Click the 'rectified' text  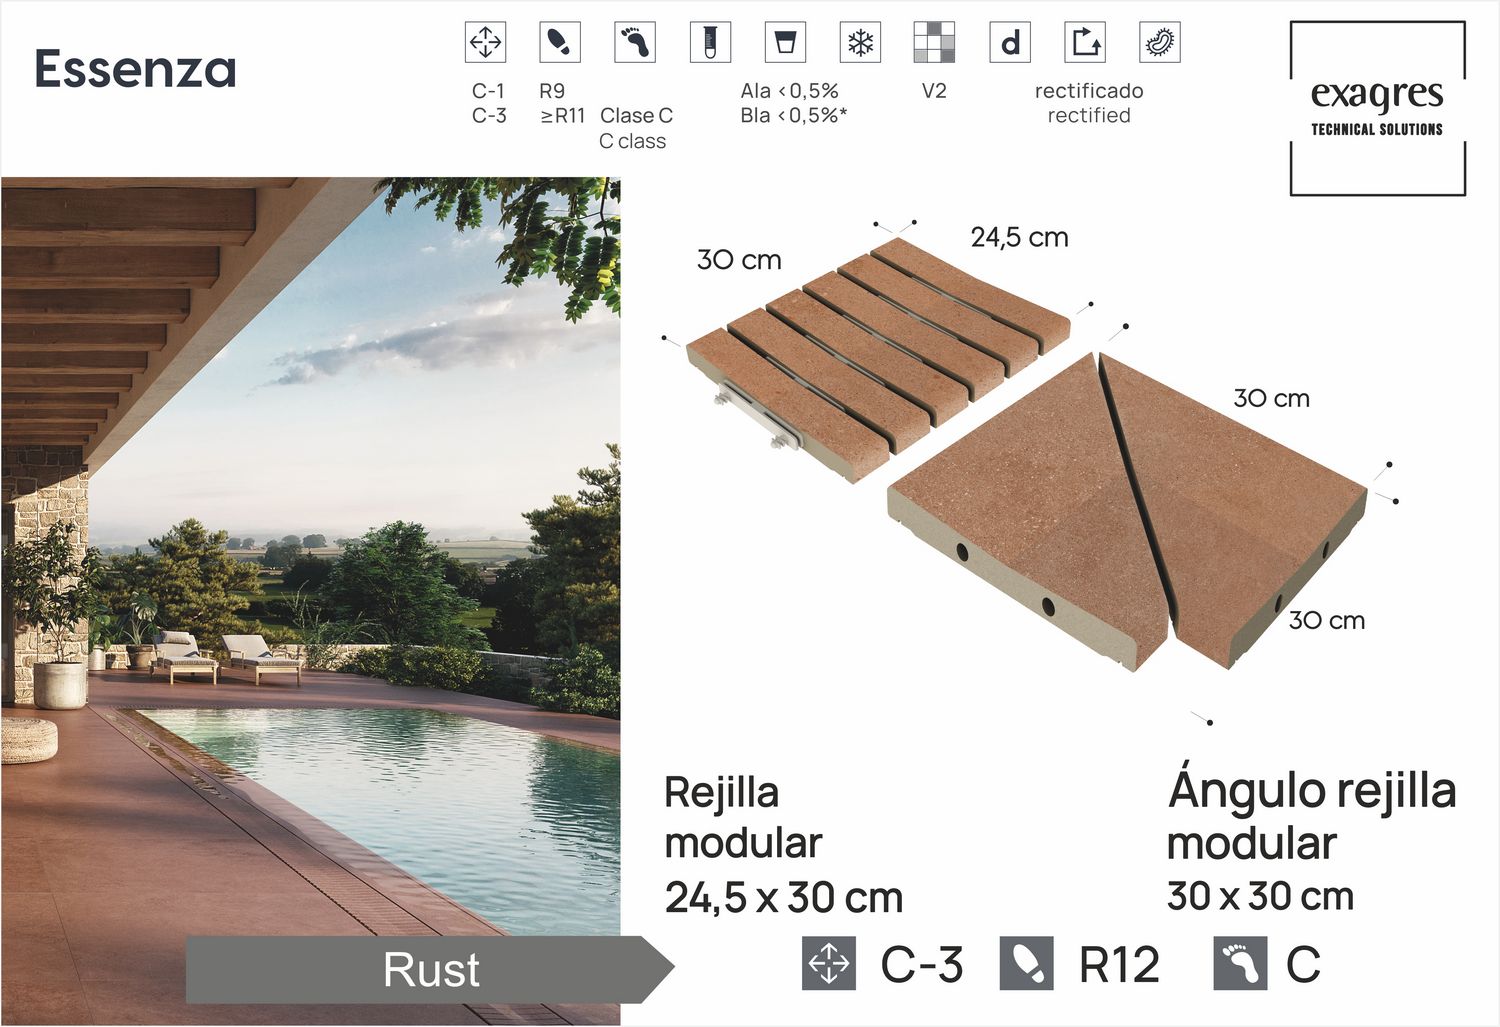coord(1089,116)
